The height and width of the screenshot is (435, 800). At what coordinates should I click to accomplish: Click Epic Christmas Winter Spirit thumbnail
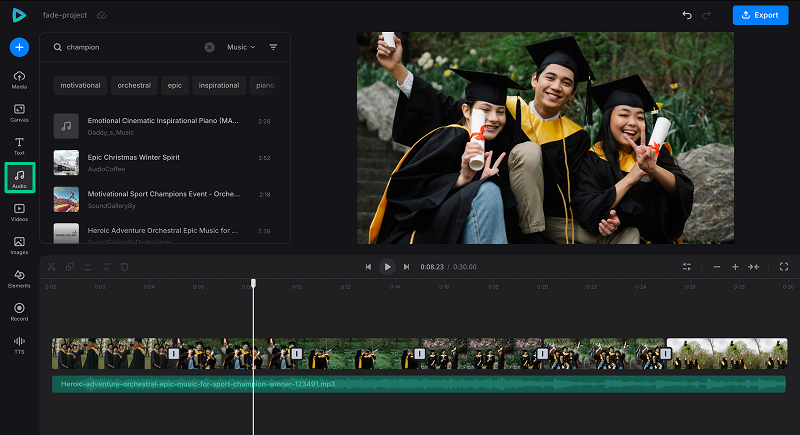66,163
